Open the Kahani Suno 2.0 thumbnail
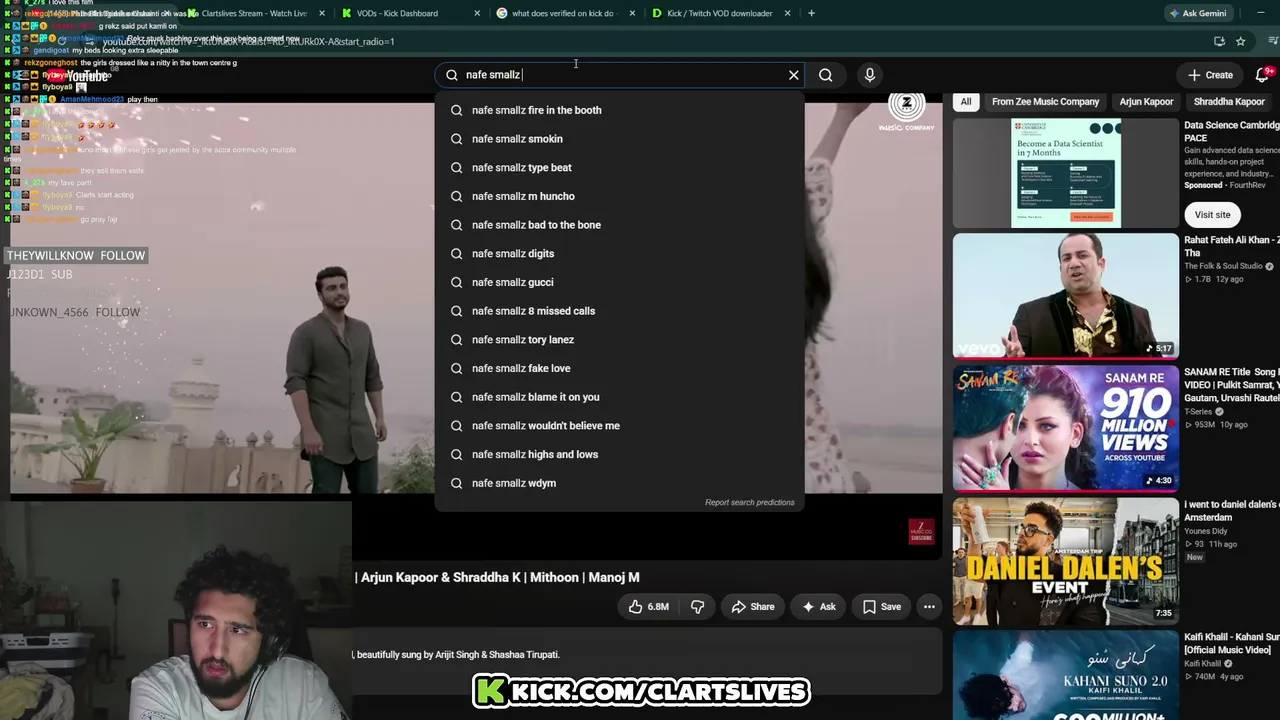Image resolution: width=1280 pixels, height=720 pixels. (x=1066, y=676)
